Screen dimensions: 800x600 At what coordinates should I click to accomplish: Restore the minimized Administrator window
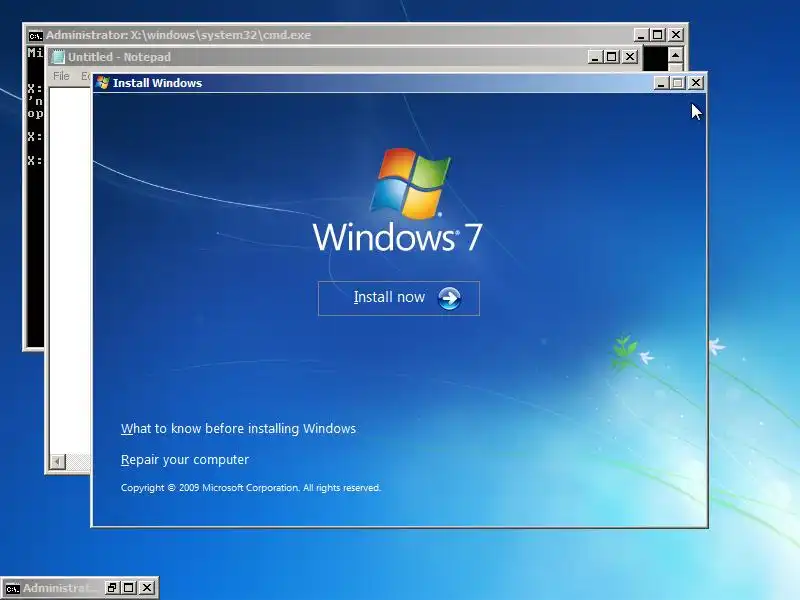(x=112, y=588)
